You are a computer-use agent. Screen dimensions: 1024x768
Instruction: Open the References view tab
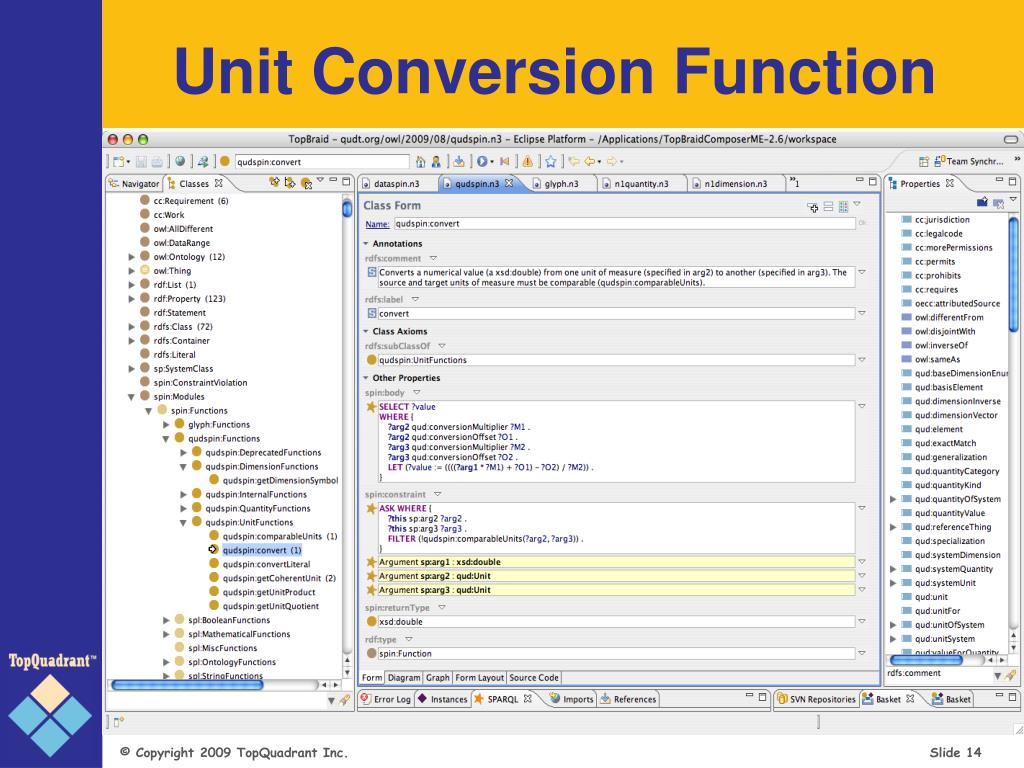tap(628, 699)
